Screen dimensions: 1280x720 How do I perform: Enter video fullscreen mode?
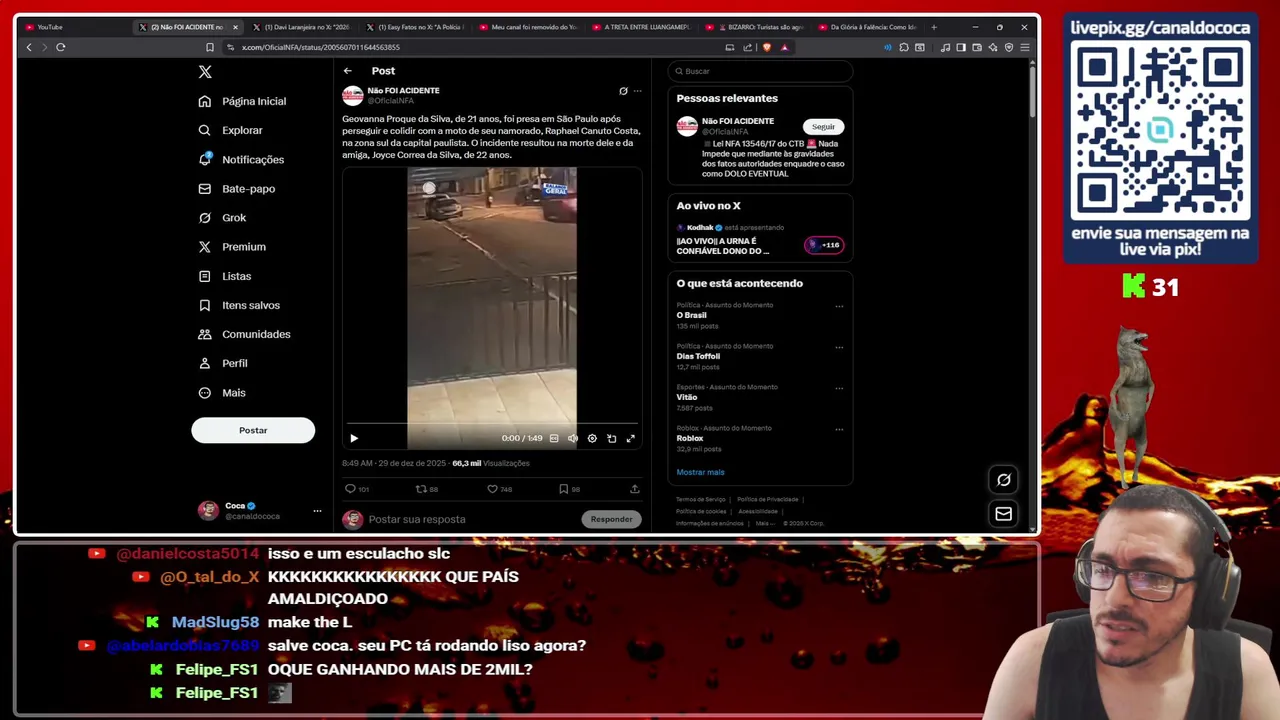point(630,438)
